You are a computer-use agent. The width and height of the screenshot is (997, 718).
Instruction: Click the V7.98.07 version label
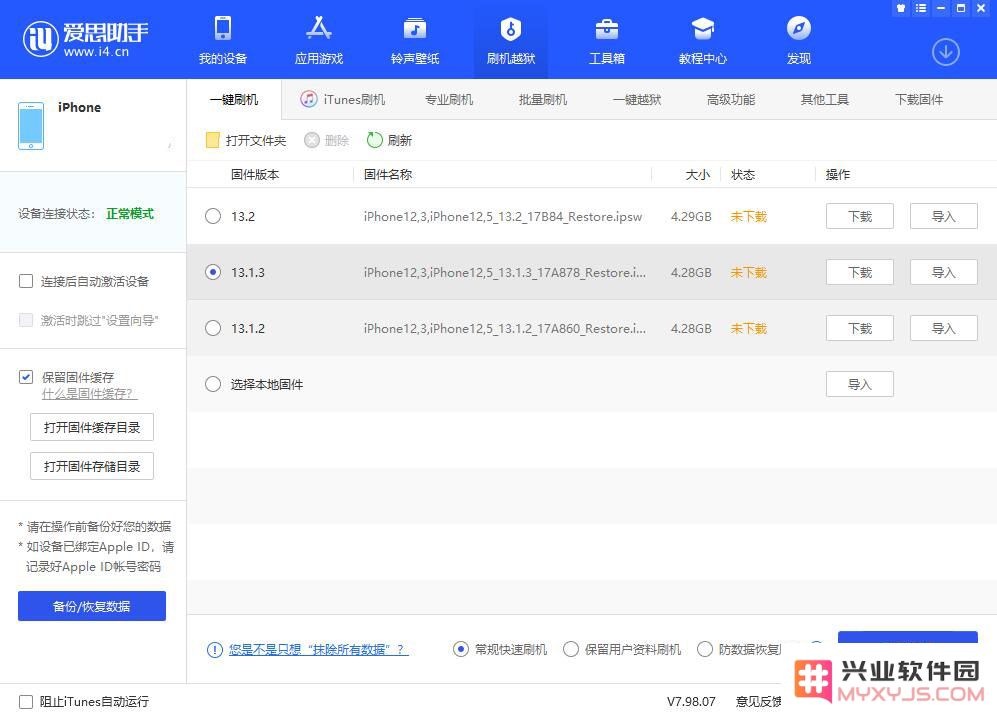pyautogui.click(x=691, y=701)
